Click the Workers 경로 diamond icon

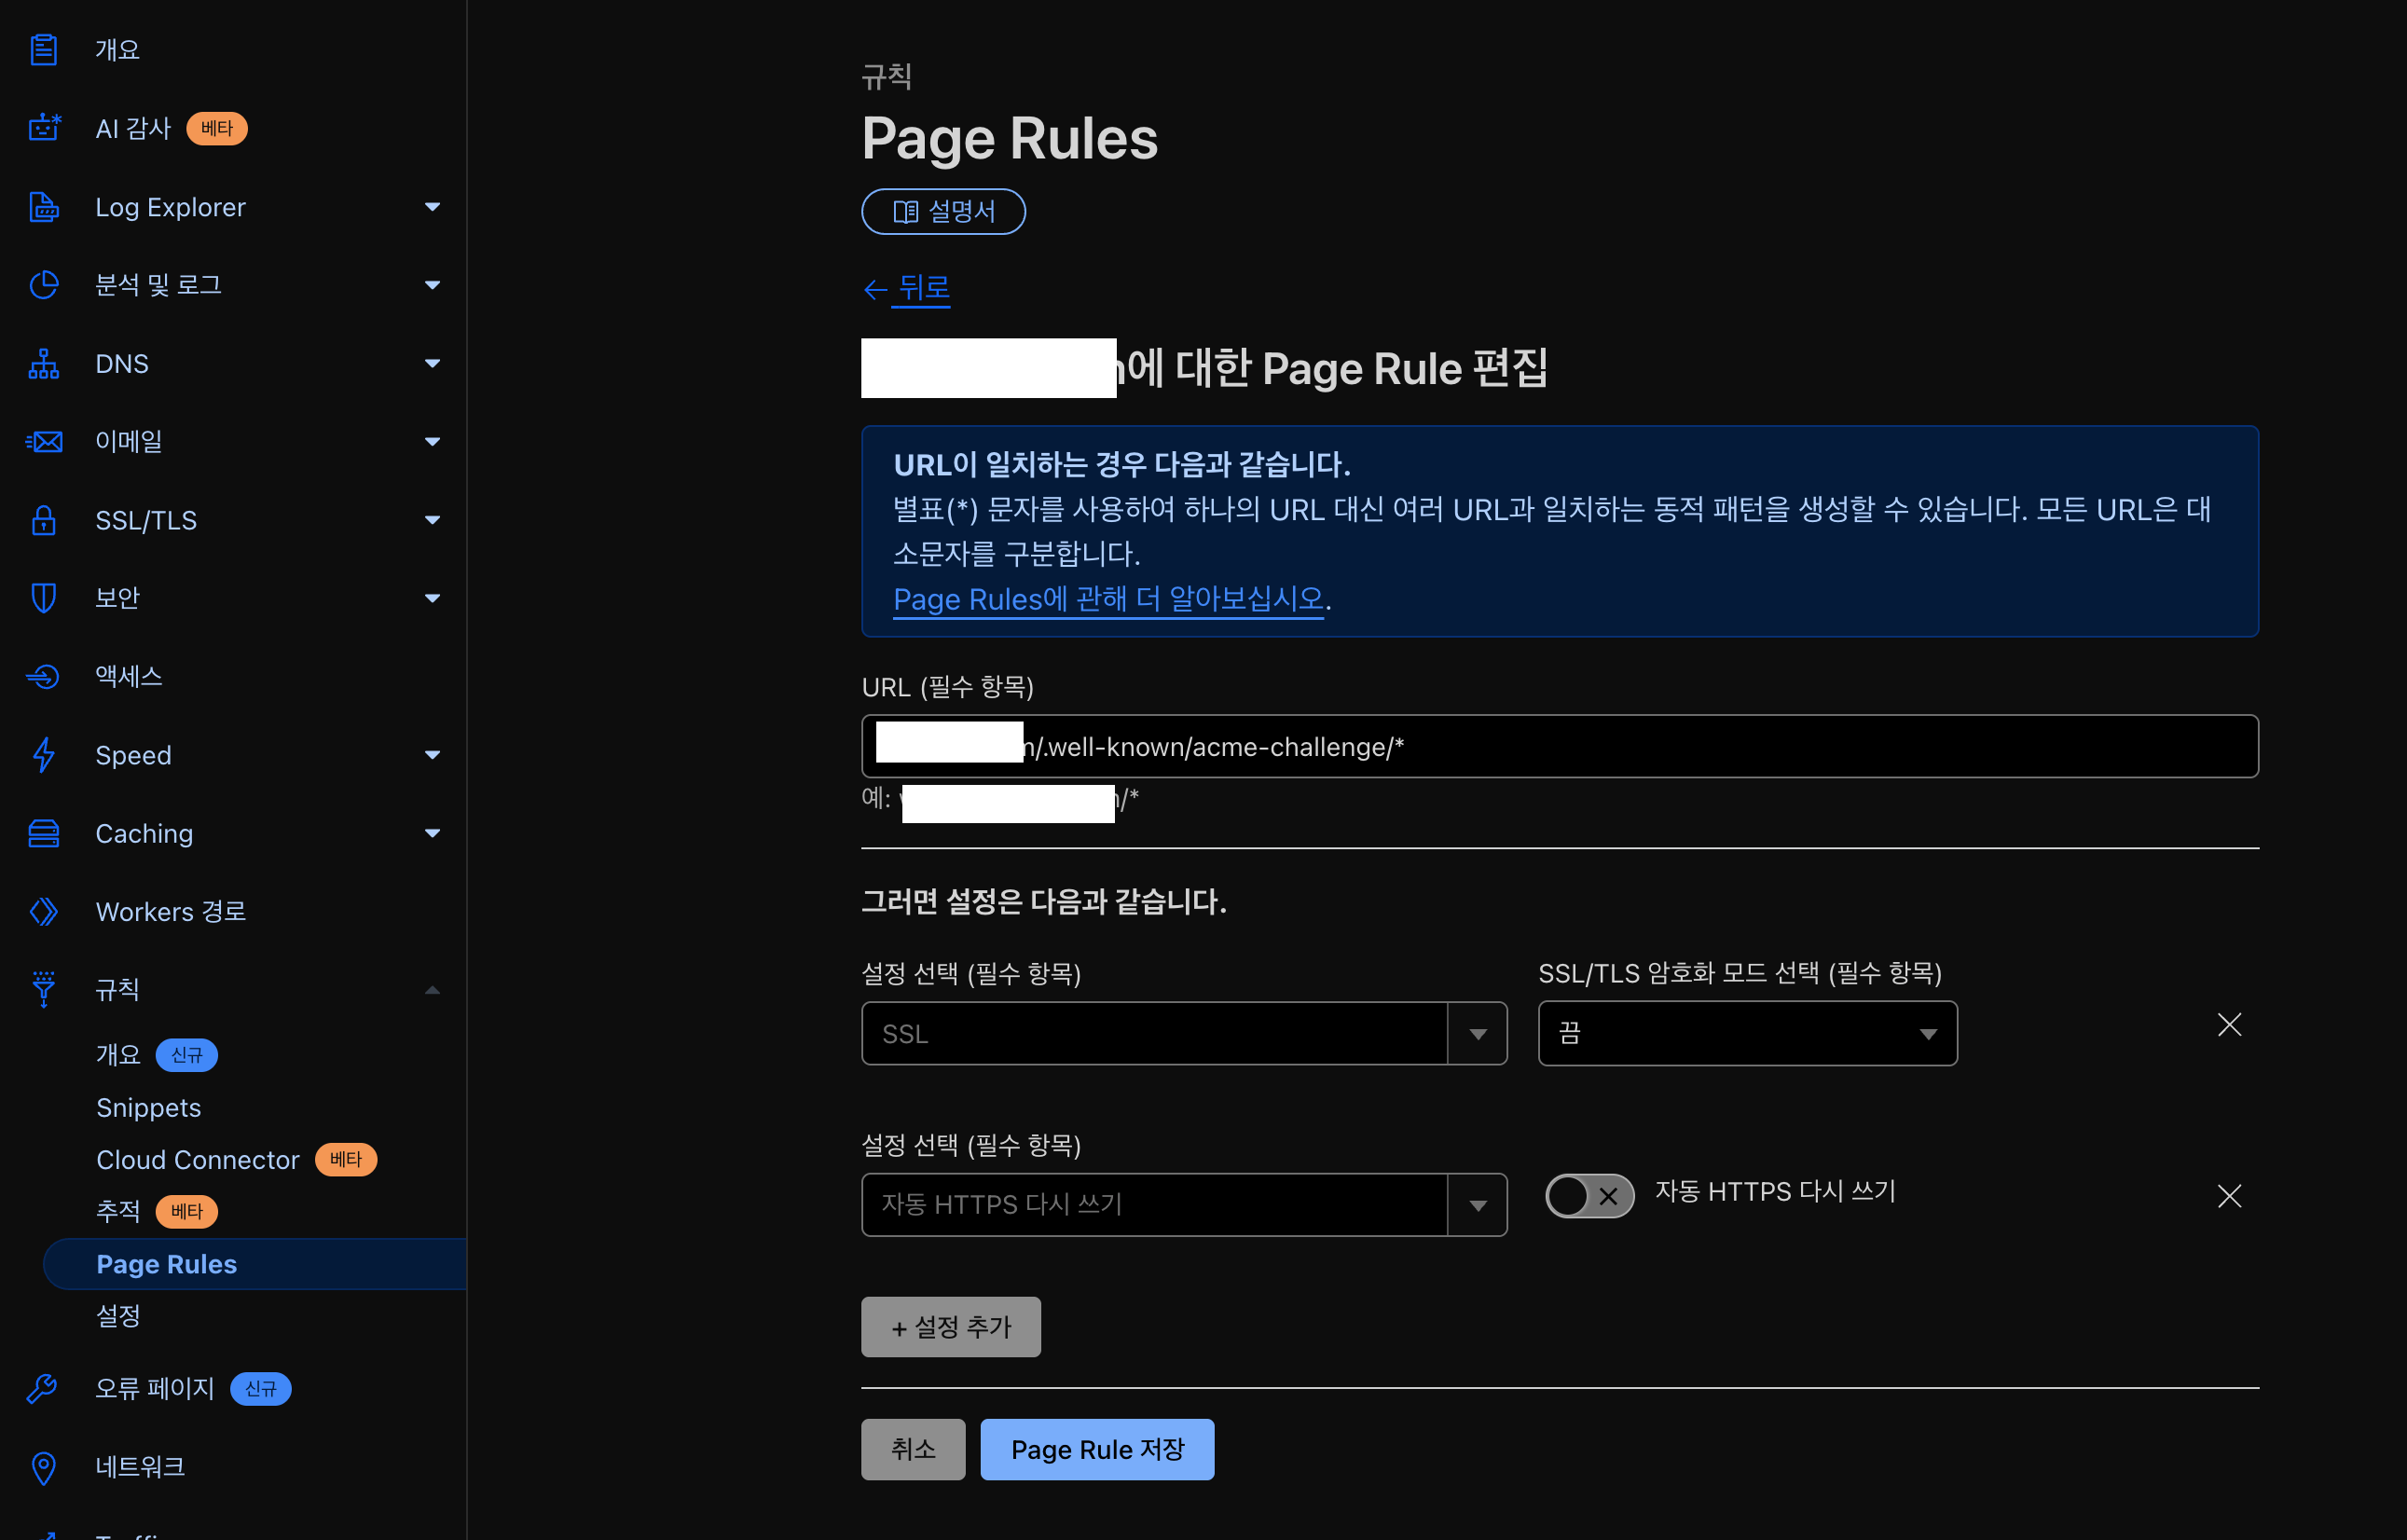[x=43, y=912]
